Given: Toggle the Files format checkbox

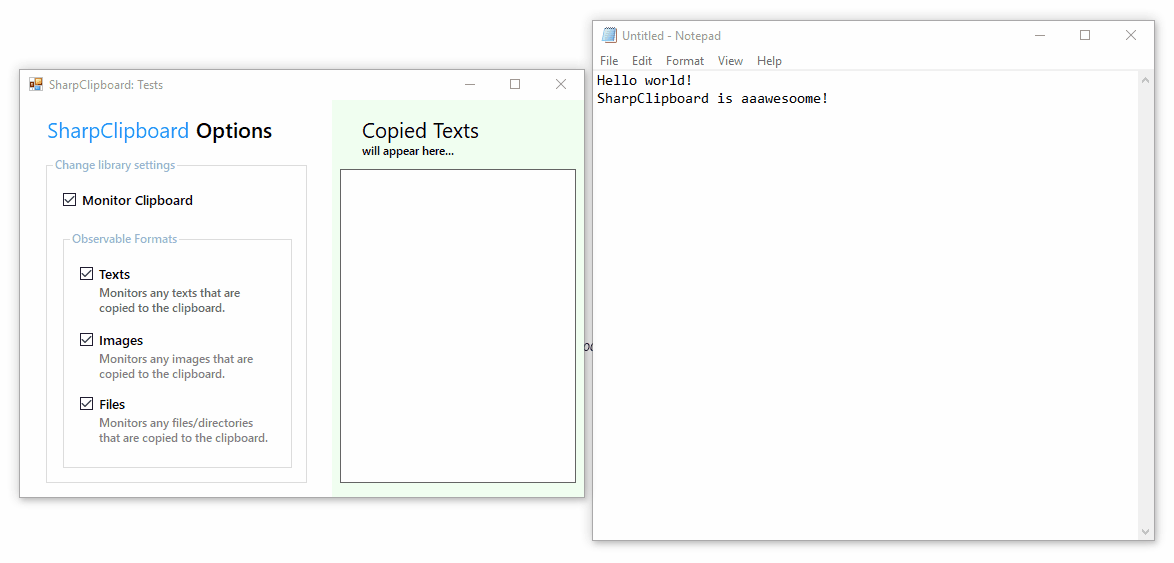Looking at the screenshot, I should (x=87, y=404).
